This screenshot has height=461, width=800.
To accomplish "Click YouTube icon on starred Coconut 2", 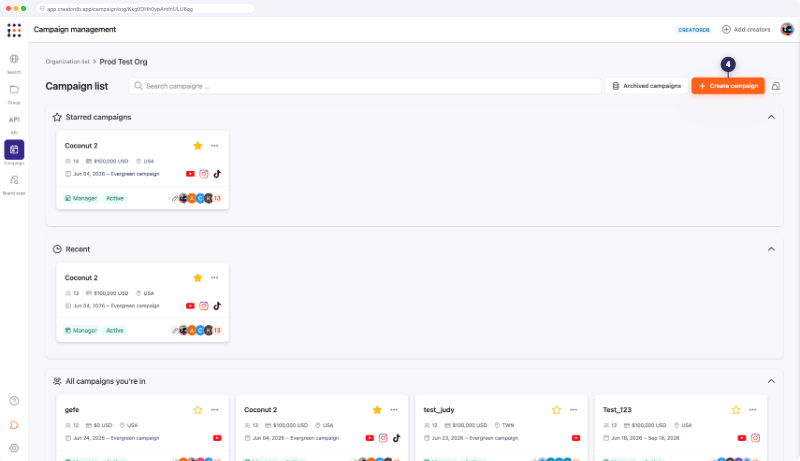I will pyautogui.click(x=190, y=174).
